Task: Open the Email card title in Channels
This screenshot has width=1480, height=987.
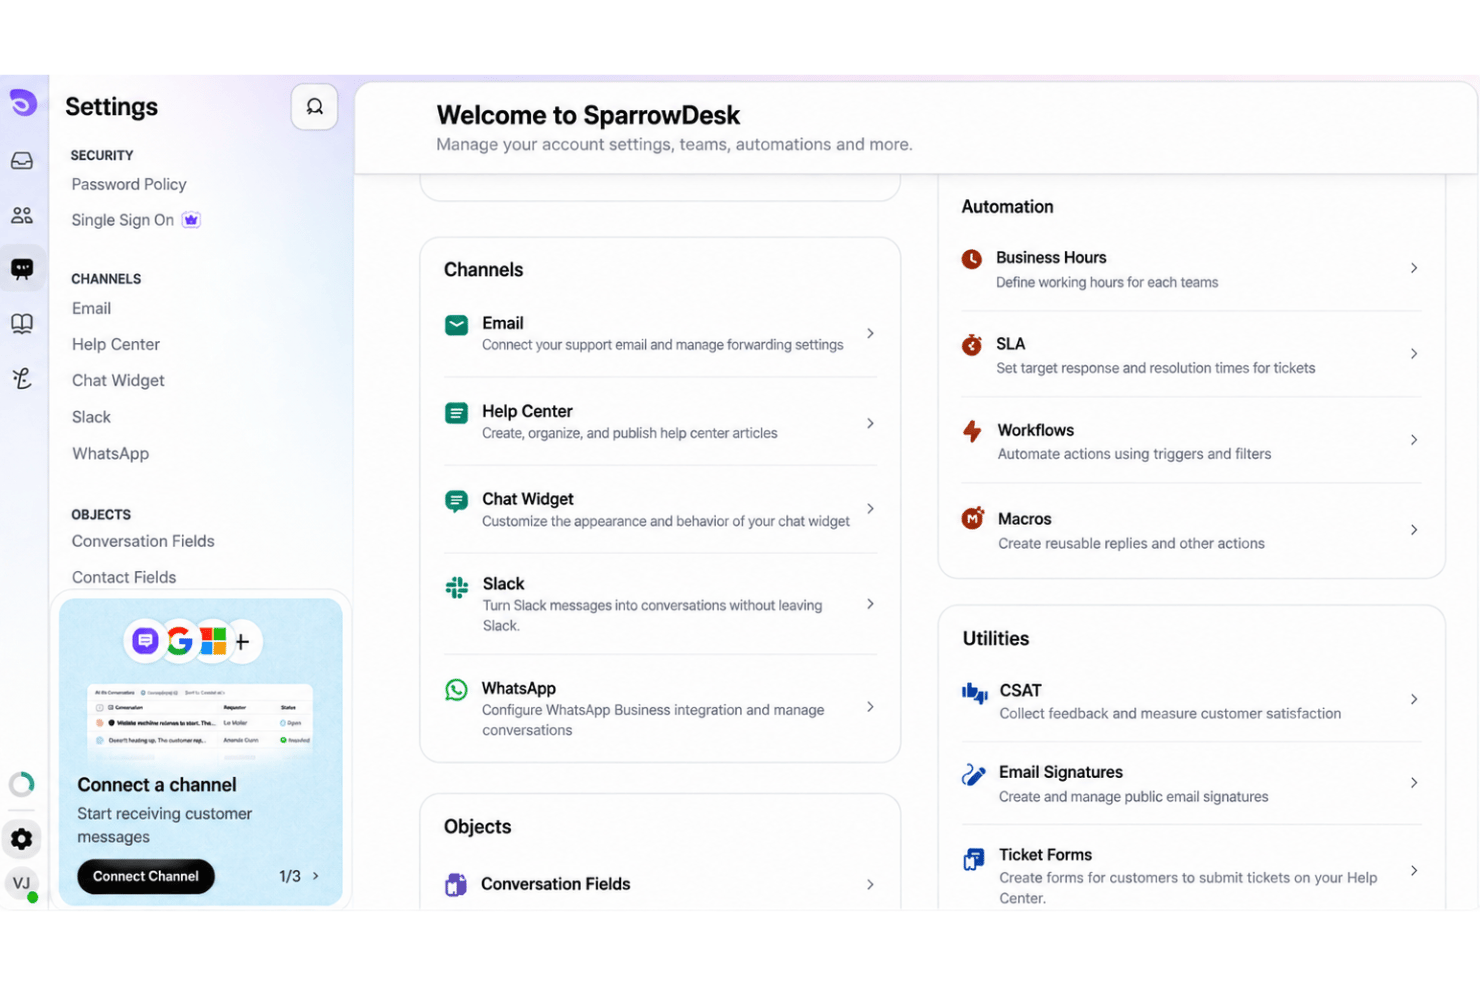Action: (503, 323)
